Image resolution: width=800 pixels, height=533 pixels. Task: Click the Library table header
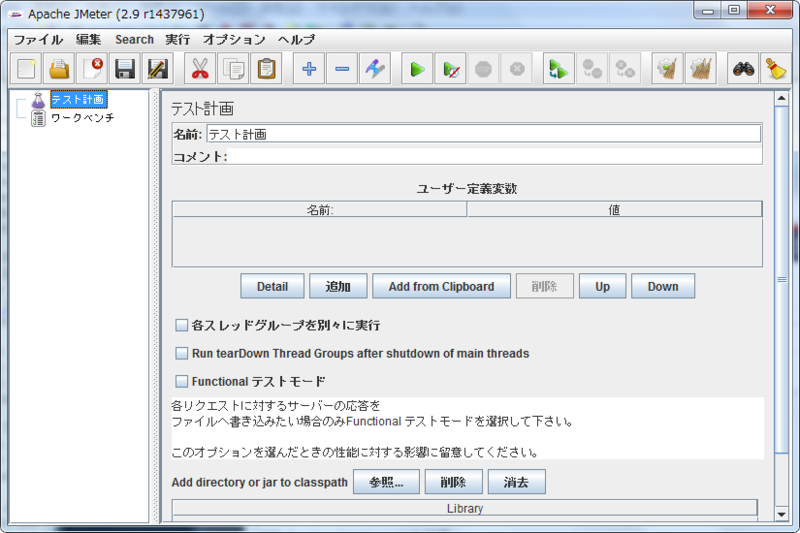click(465, 509)
